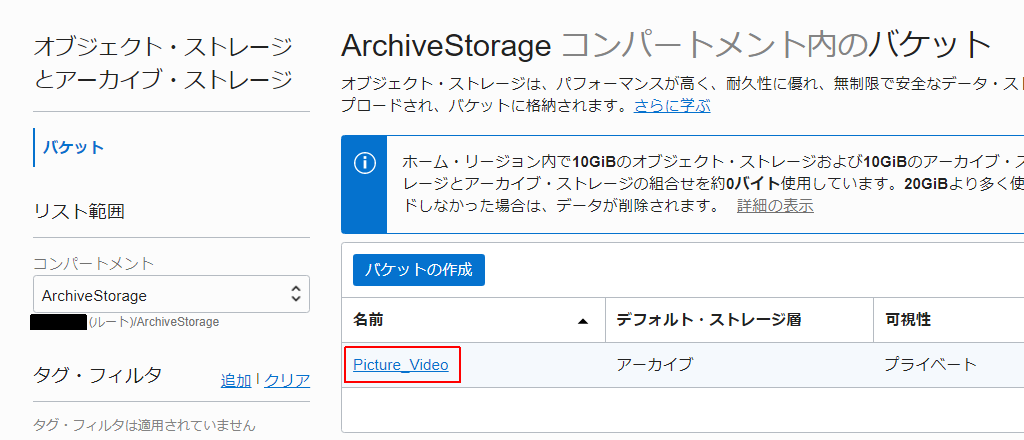Click the (ルート)/ArchiveStorage path text
This screenshot has width=1024, height=440.
coord(154,322)
